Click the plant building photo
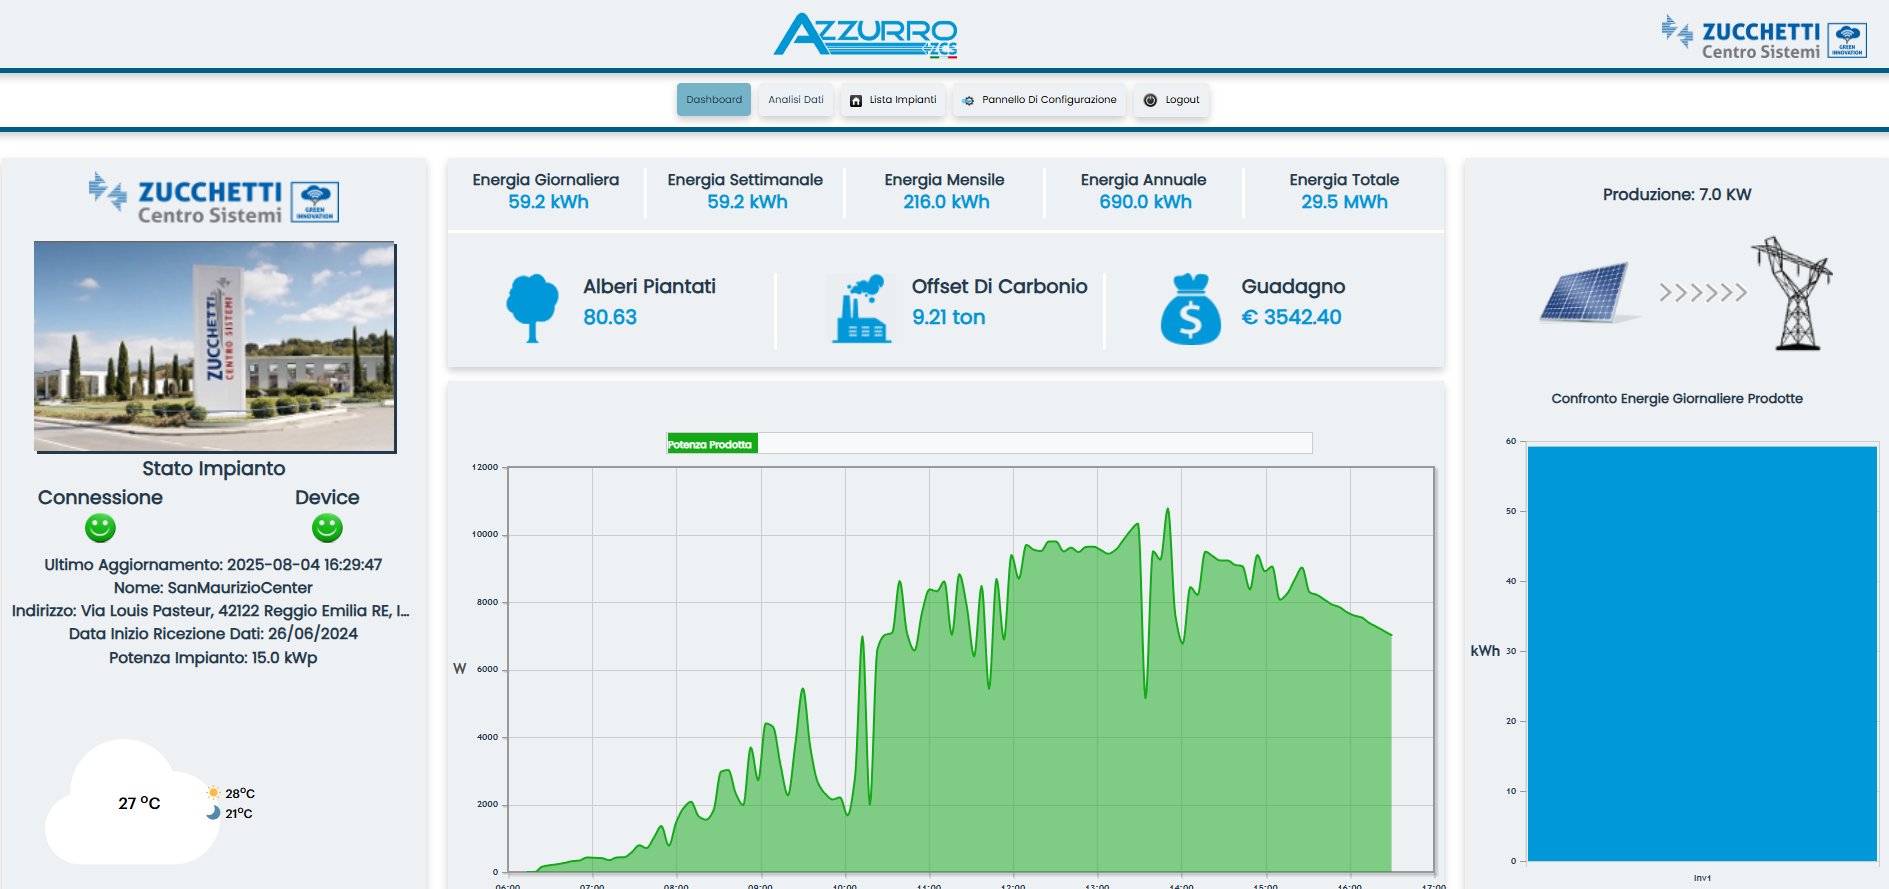1889x889 pixels. [x=215, y=347]
